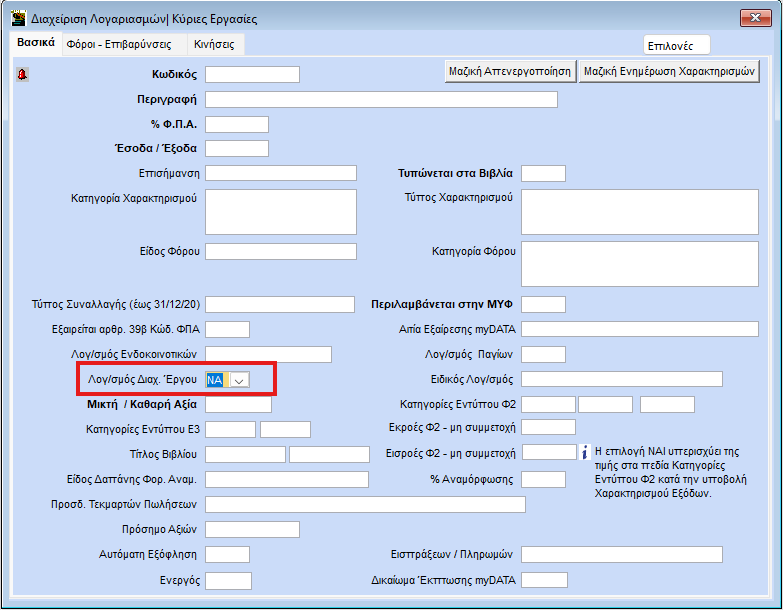Screen dimensions: 783x610
Task: Click into the Κωδικός field
Action: [x=252, y=74]
